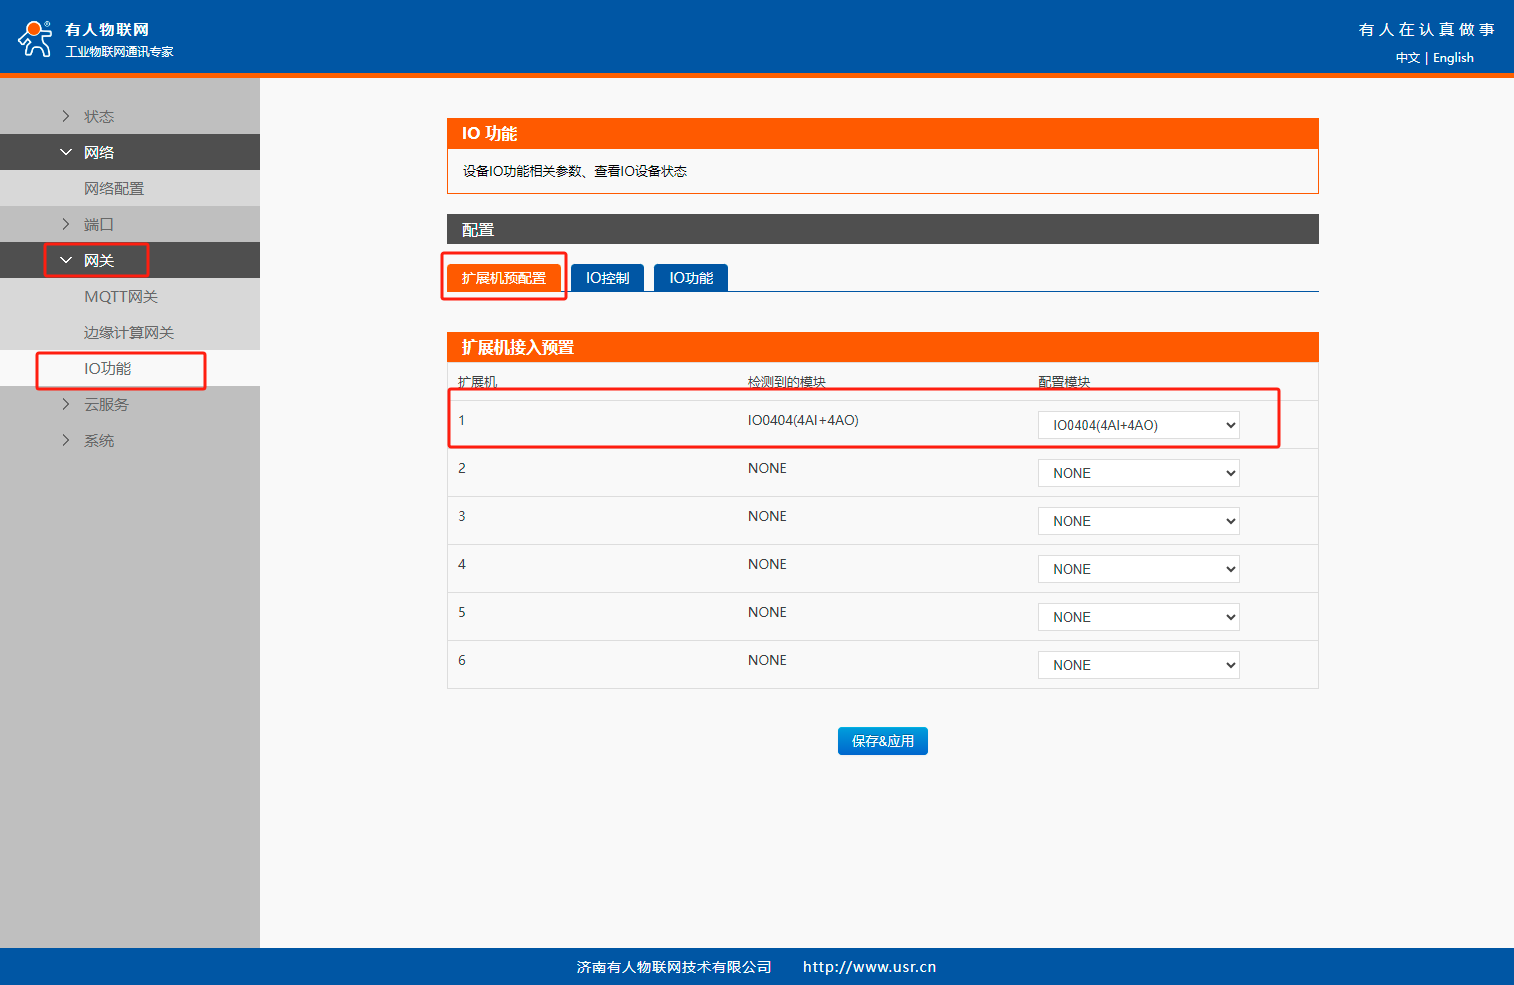The width and height of the screenshot is (1514, 985).
Task: Switch language to English
Action: [x=1453, y=58]
